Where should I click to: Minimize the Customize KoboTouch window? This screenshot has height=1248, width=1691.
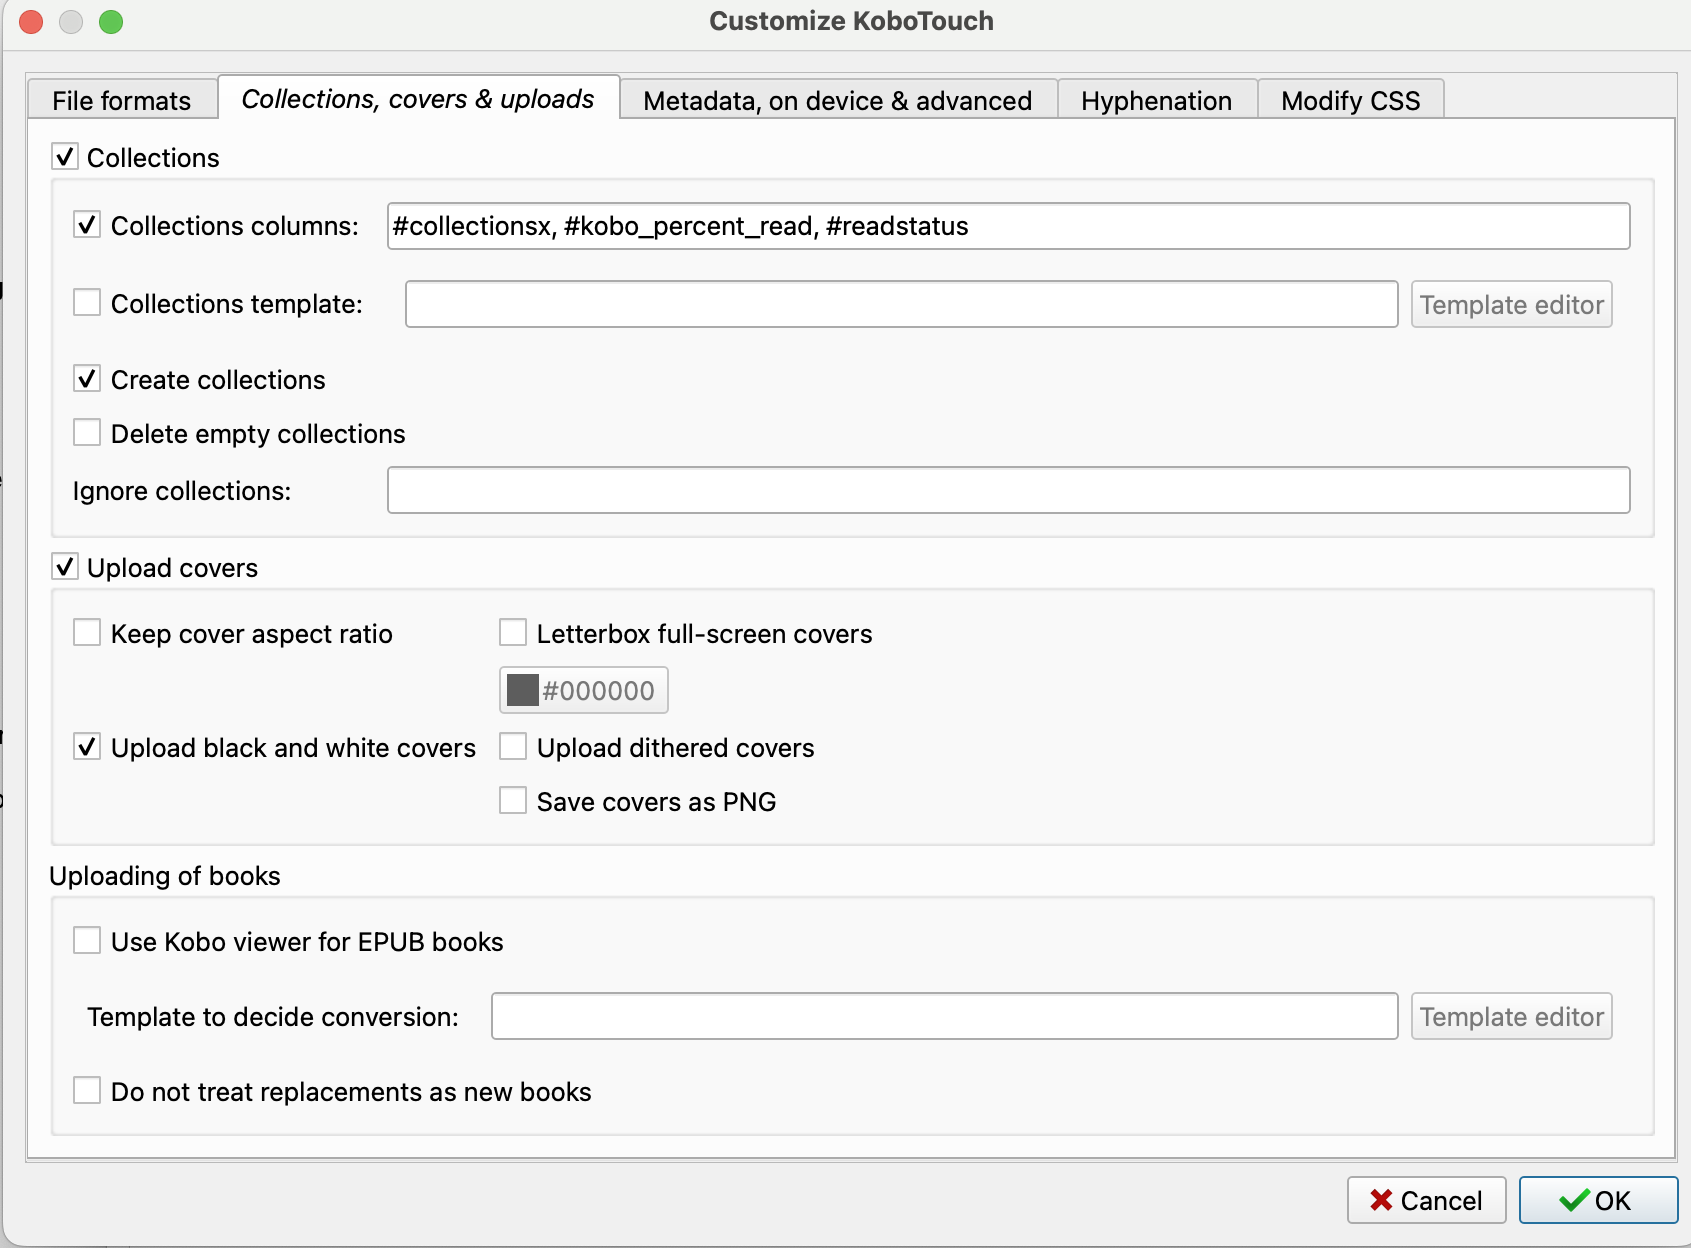click(71, 22)
